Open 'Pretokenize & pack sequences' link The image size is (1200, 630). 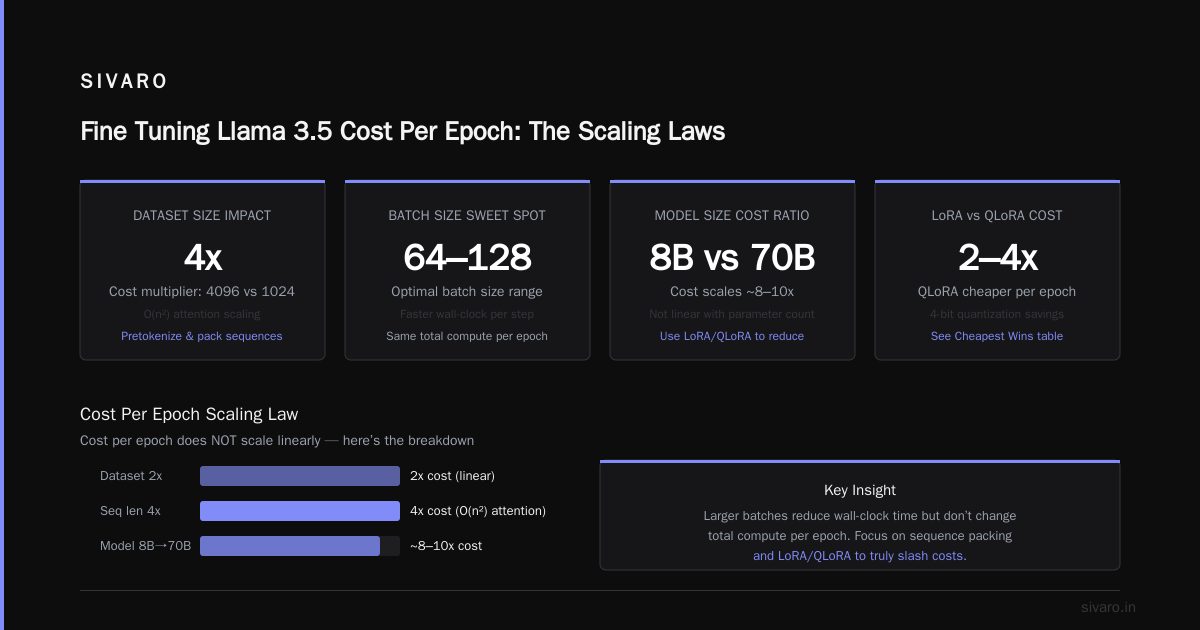(x=202, y=336)
